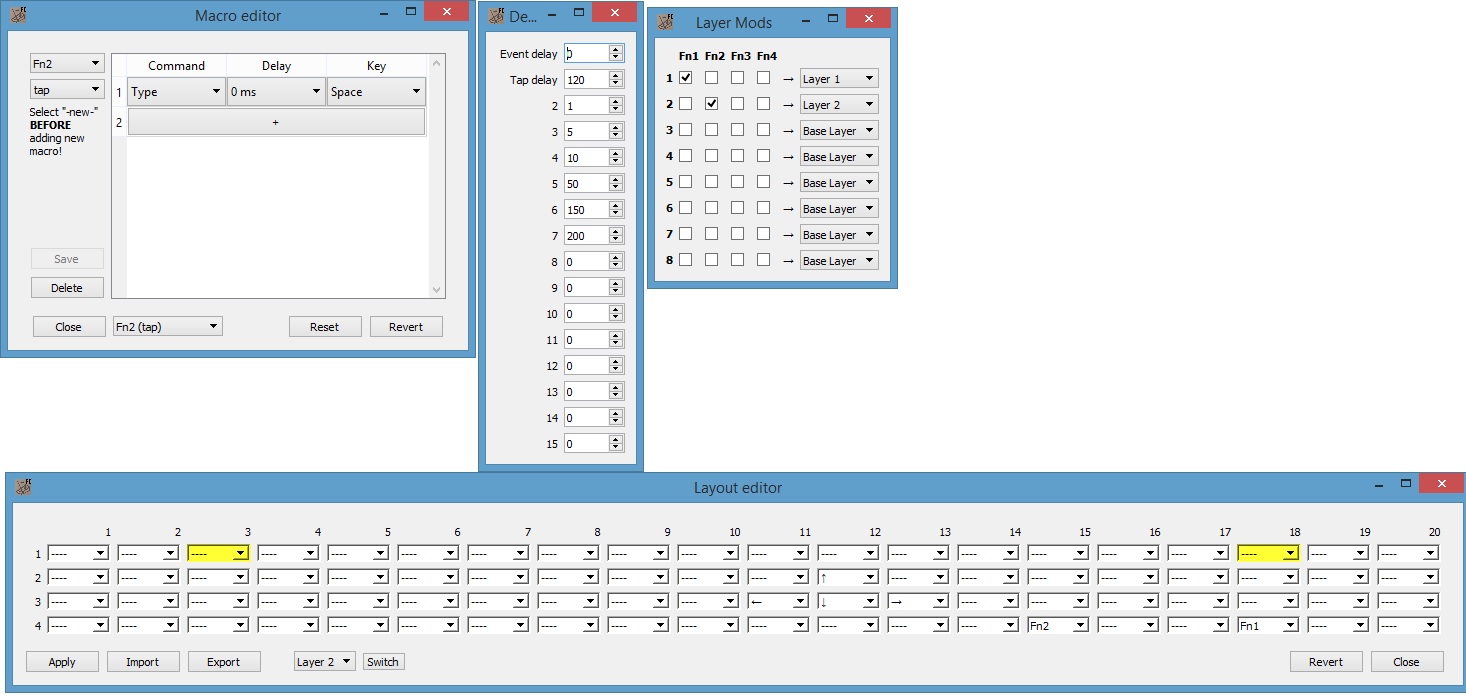Click the Export button in Layout editor
Image resolution: width=1466 pixels, height=696 pixels.
[223, 662]
